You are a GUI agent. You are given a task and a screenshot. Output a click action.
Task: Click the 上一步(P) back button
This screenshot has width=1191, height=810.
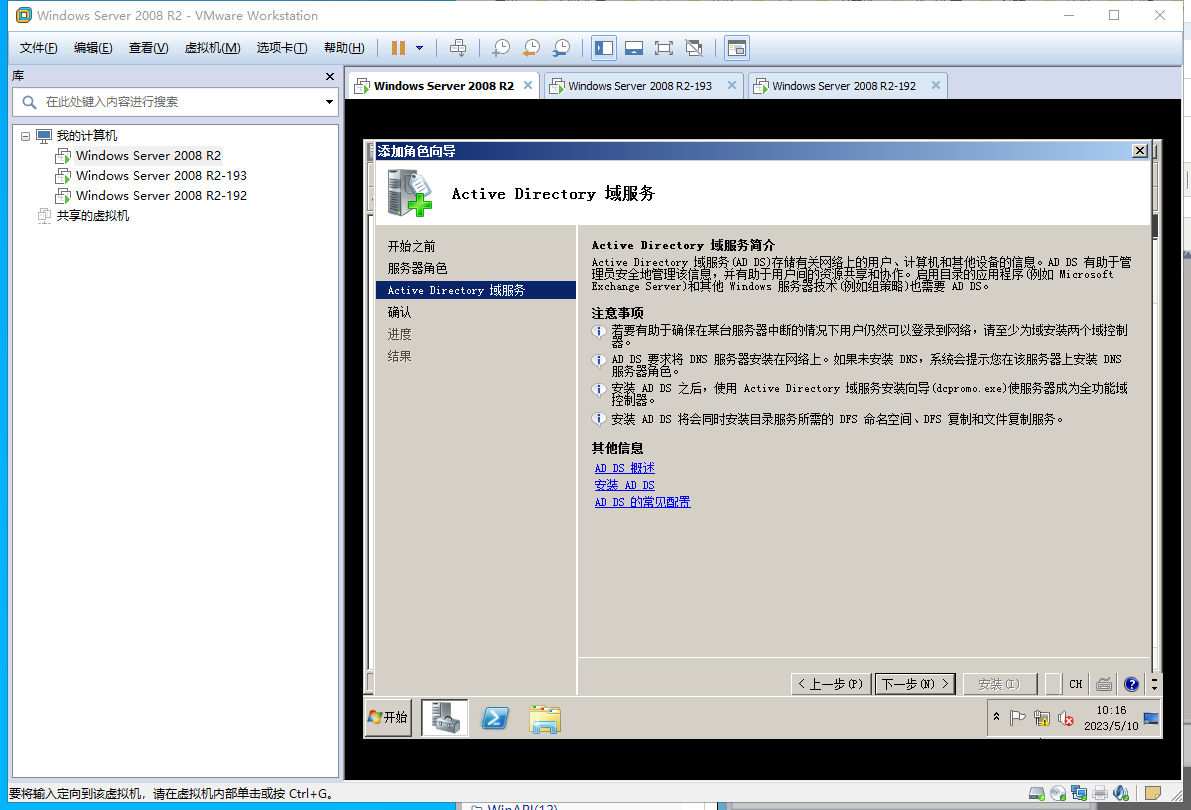(831, 684)
